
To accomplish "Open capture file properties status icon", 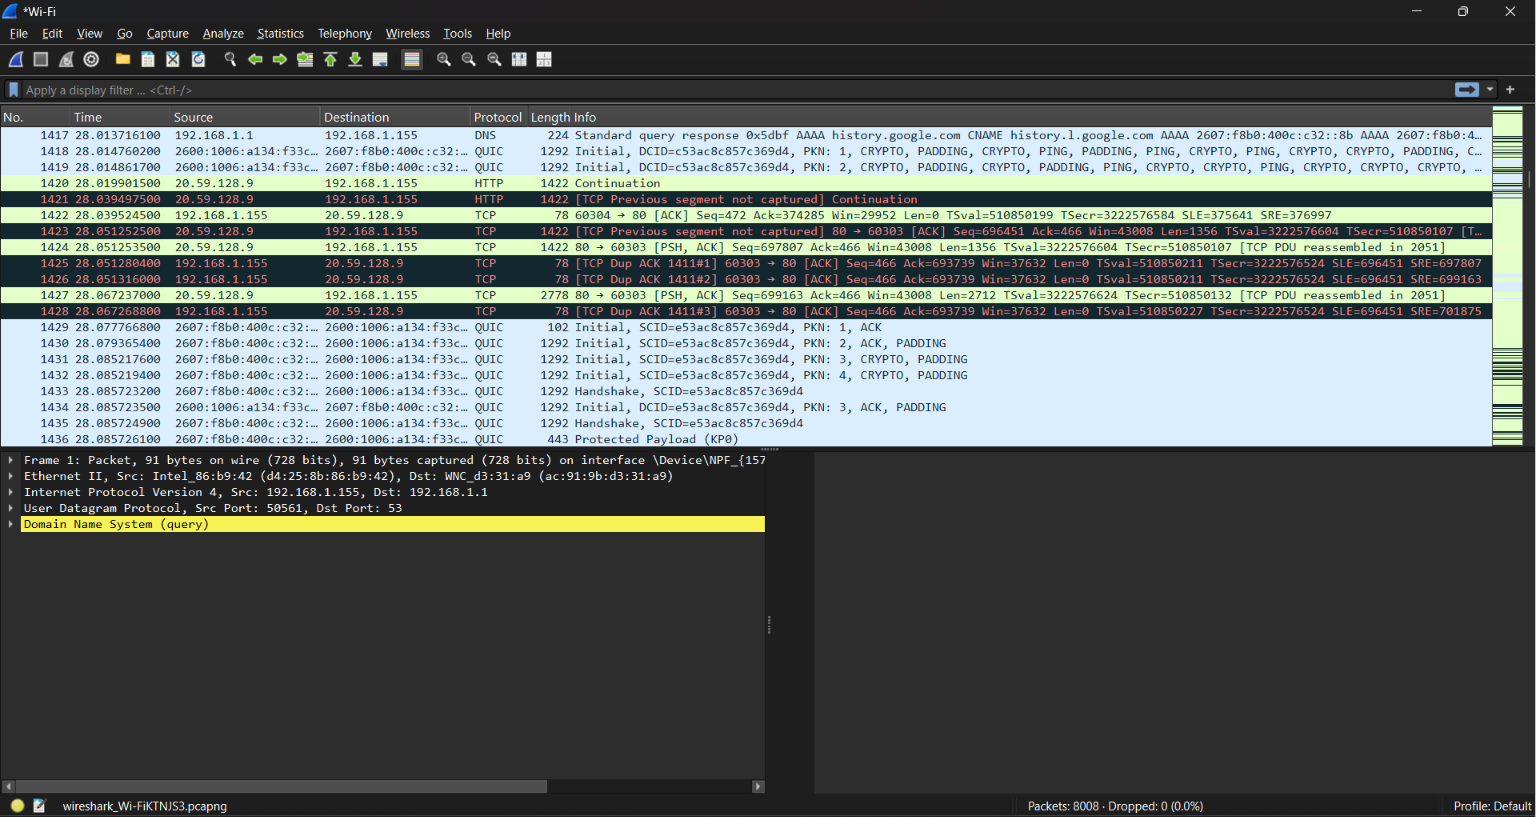I will 39,806.
